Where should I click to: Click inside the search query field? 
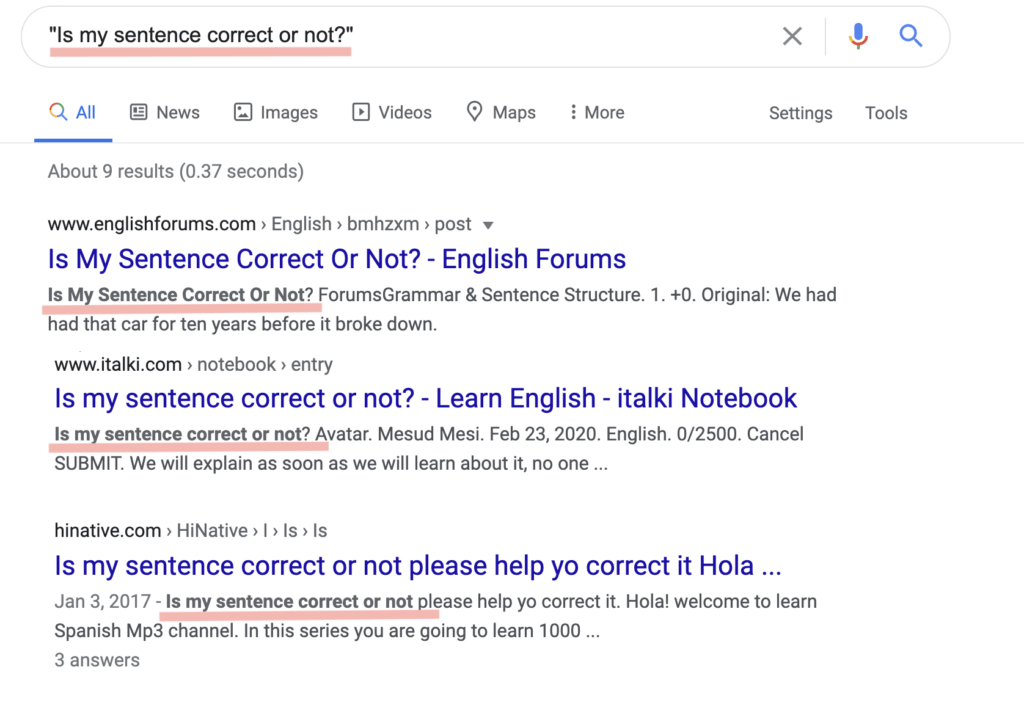(x=400, y=37)
